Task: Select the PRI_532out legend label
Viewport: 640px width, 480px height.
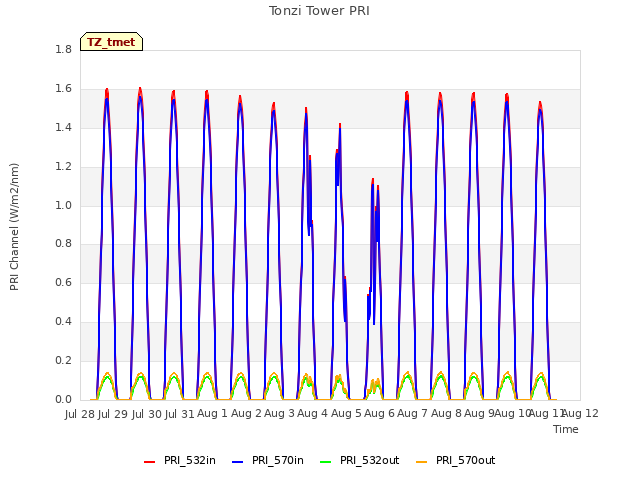Action: (x=369, y=460)
